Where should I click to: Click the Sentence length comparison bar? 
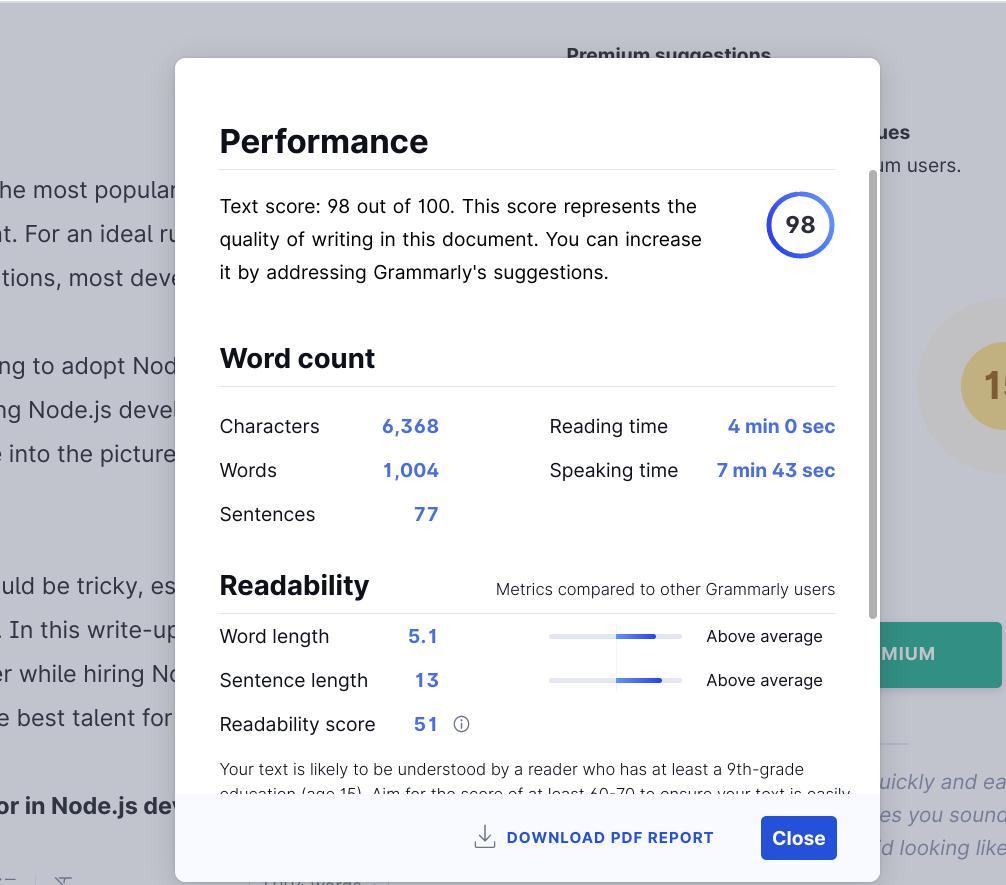(615, 680)
